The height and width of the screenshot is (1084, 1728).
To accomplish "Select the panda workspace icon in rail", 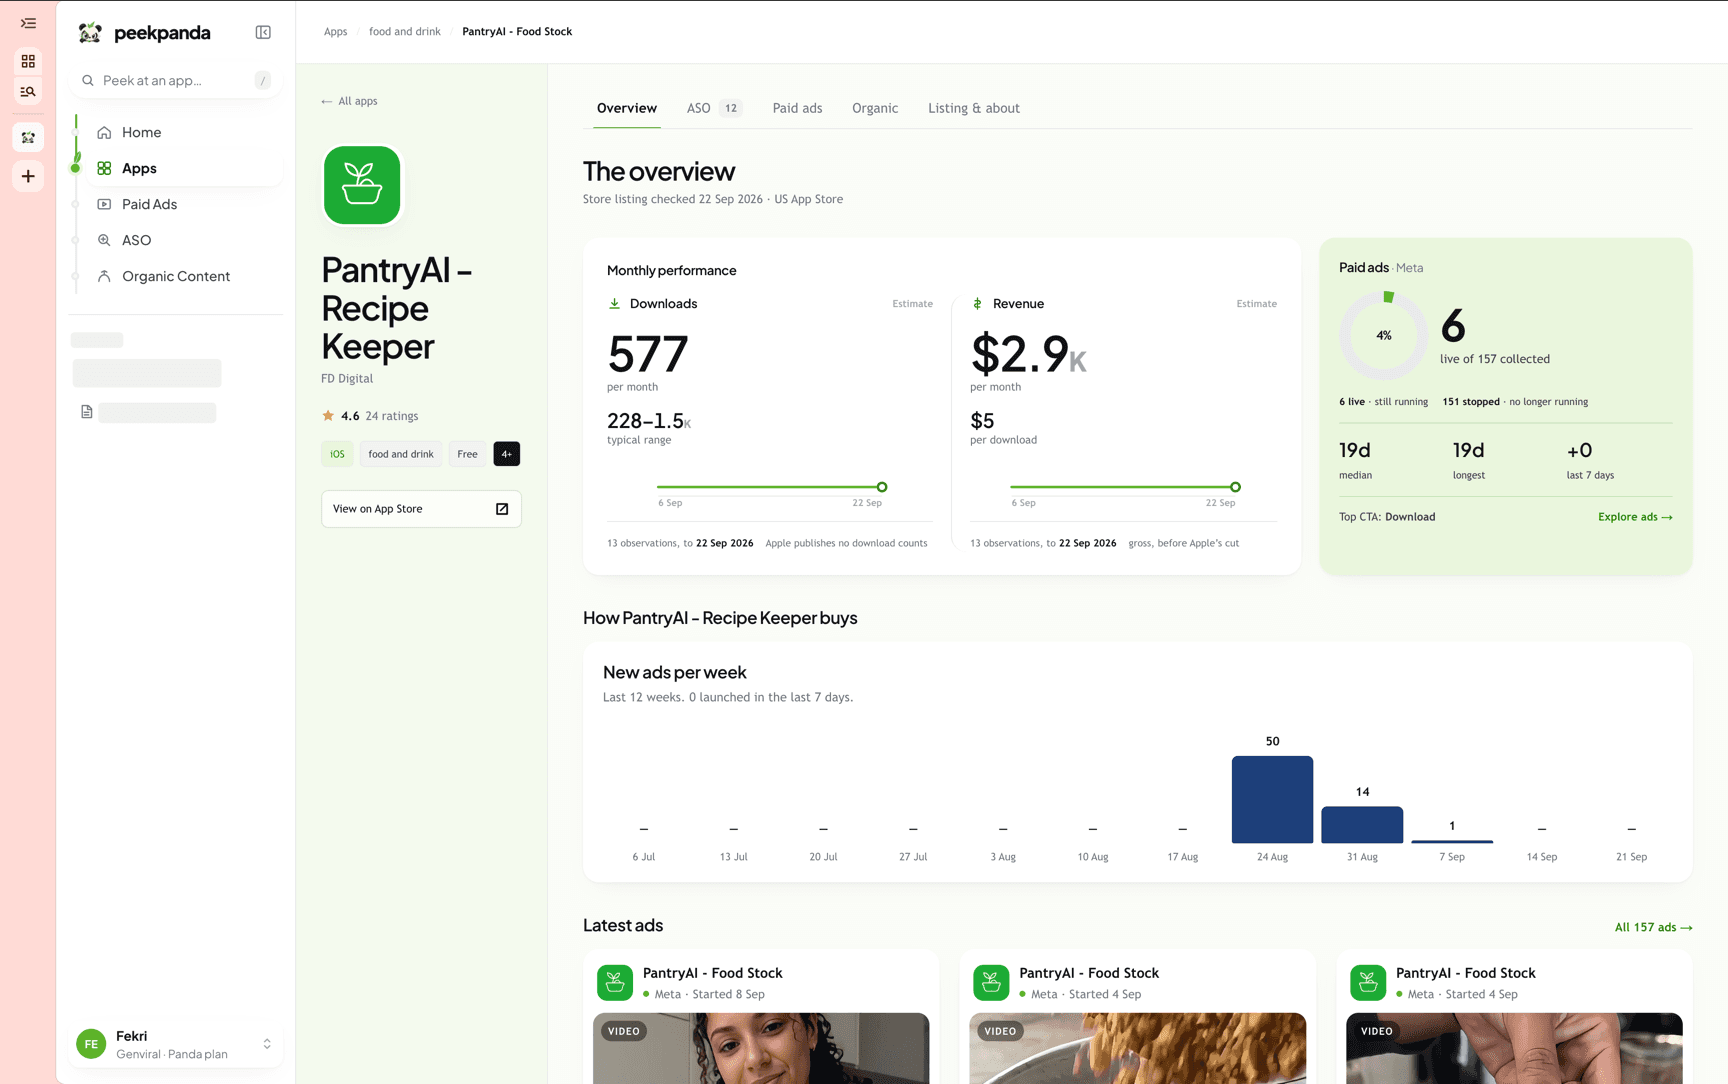I will tap(28, 137).
